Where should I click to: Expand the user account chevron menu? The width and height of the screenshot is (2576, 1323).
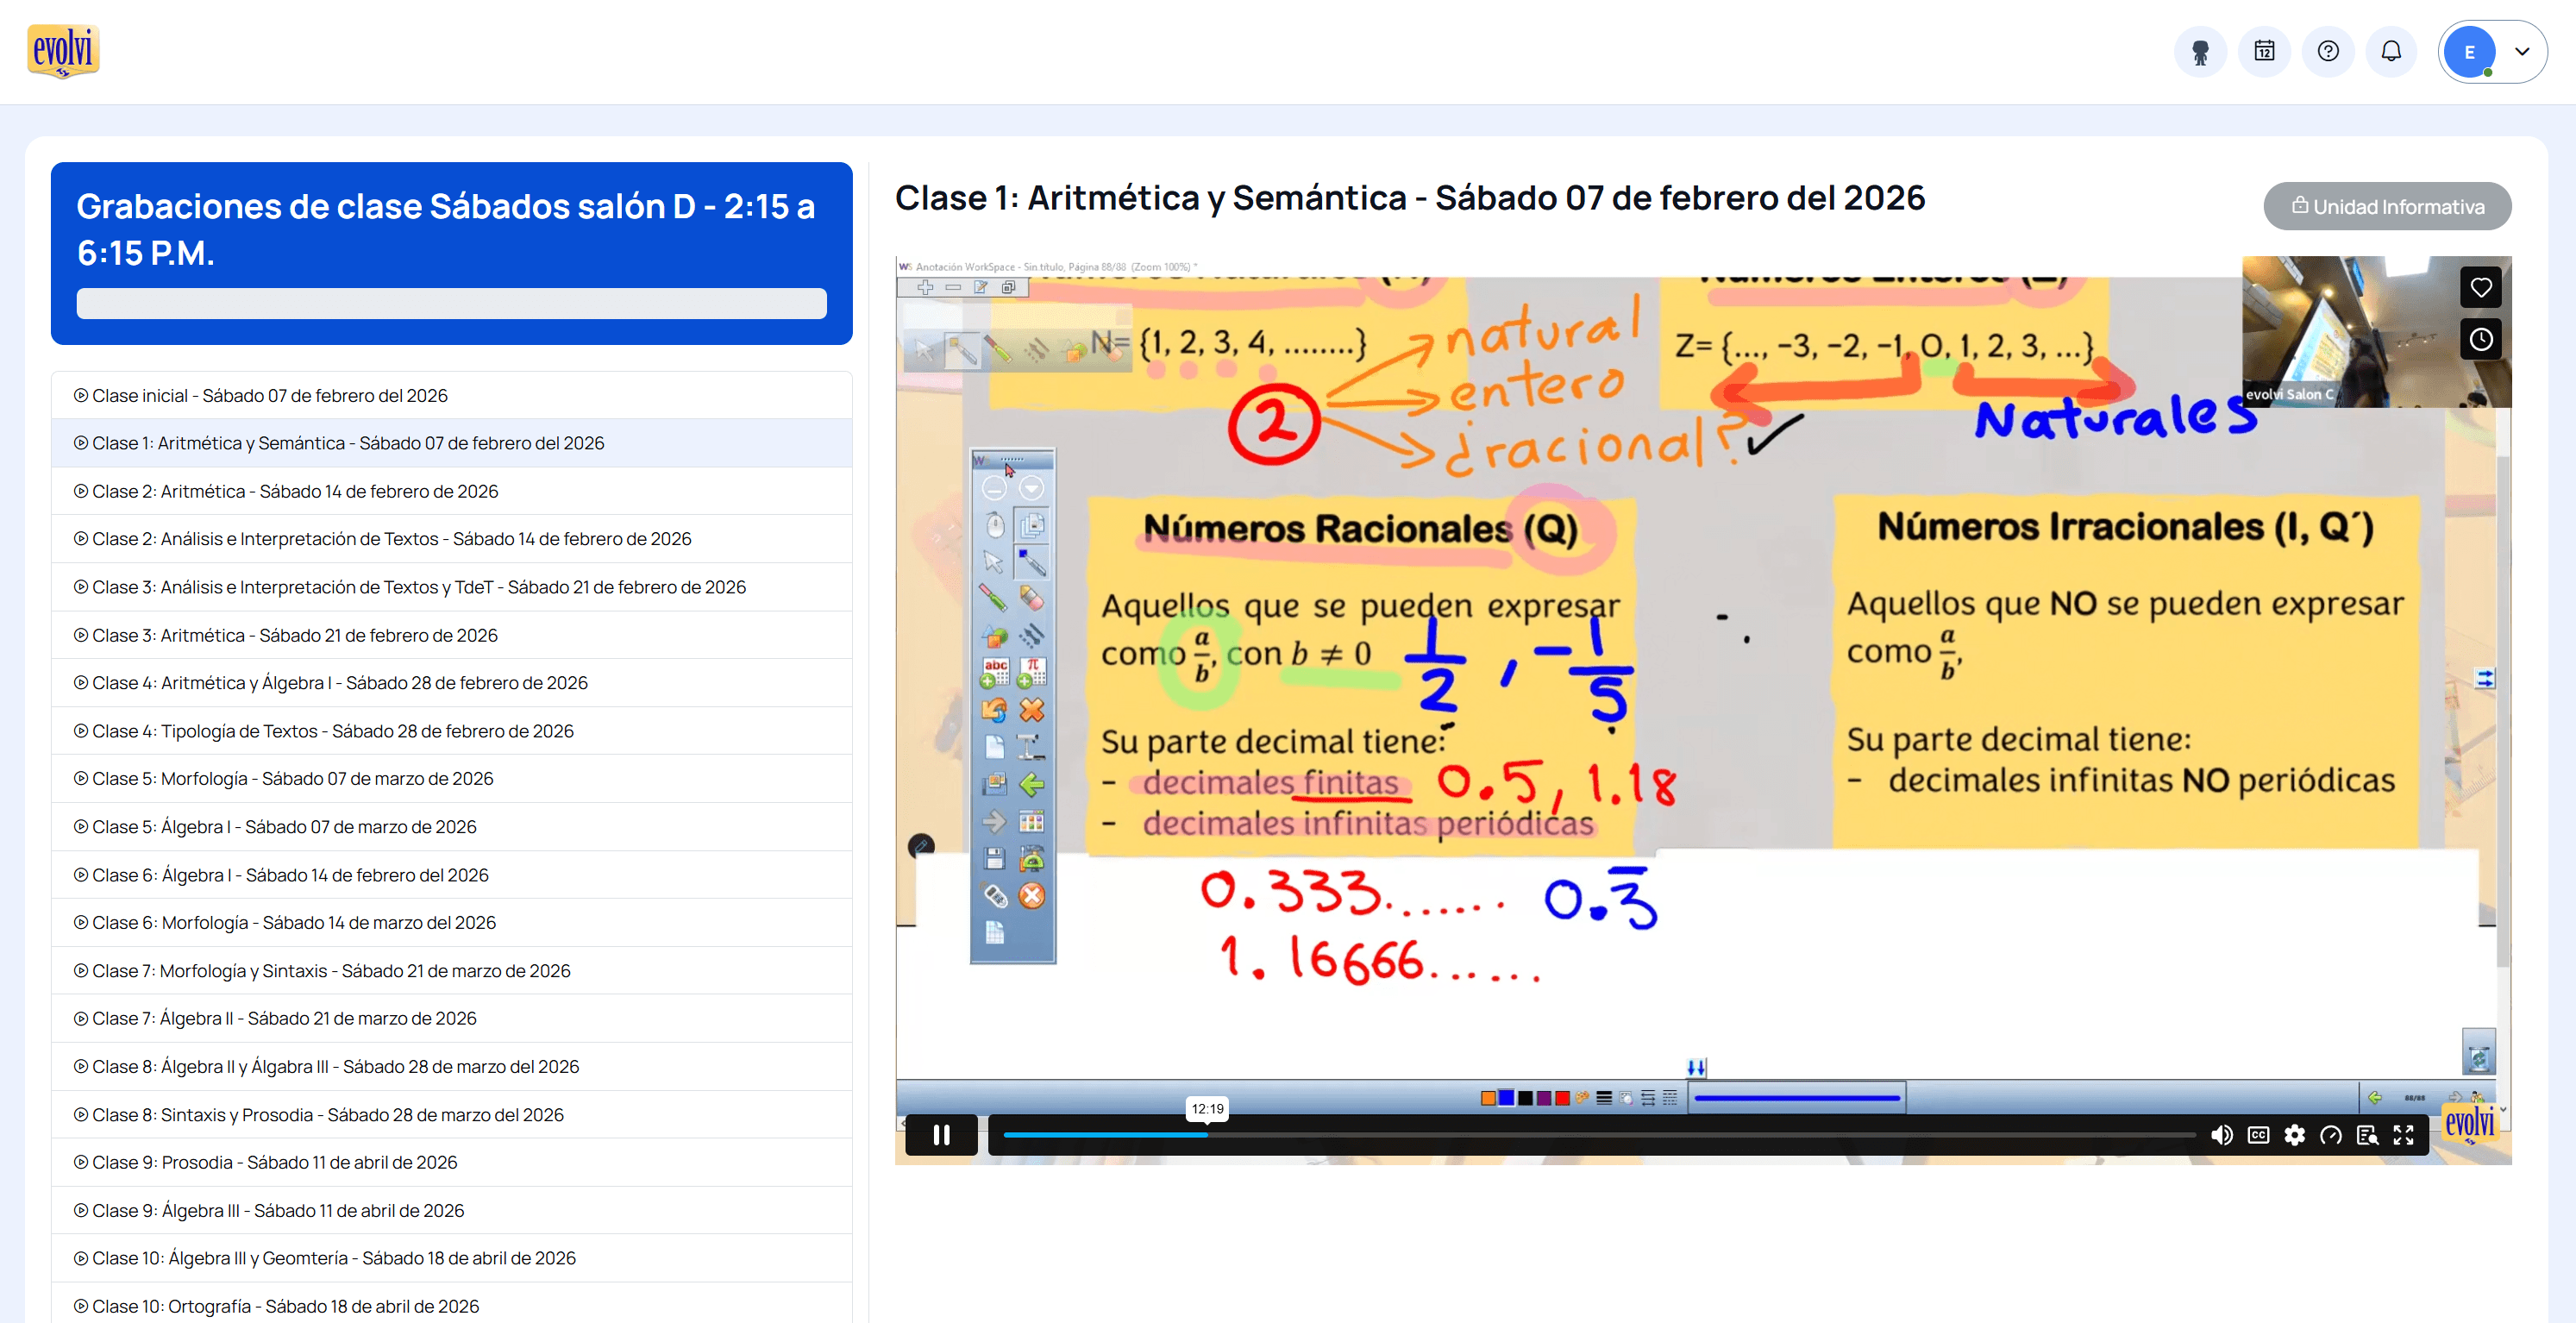click(2522, 51)
